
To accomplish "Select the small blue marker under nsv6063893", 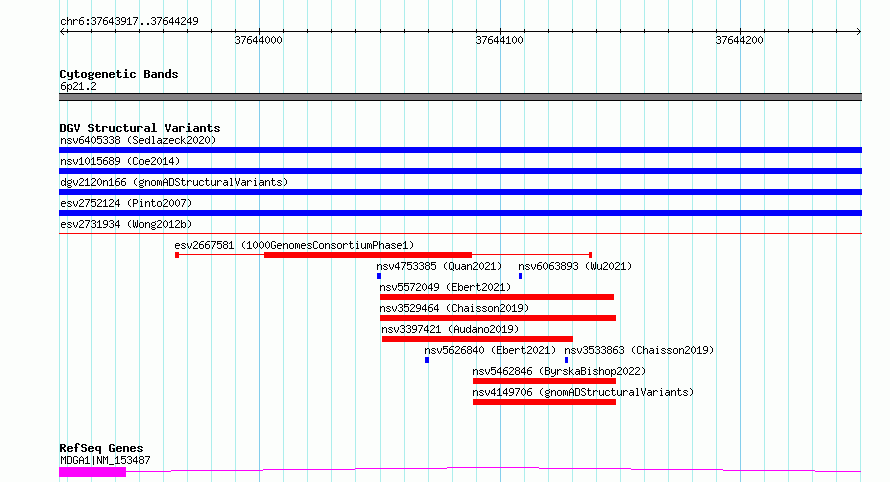I will tap(520, 276).
